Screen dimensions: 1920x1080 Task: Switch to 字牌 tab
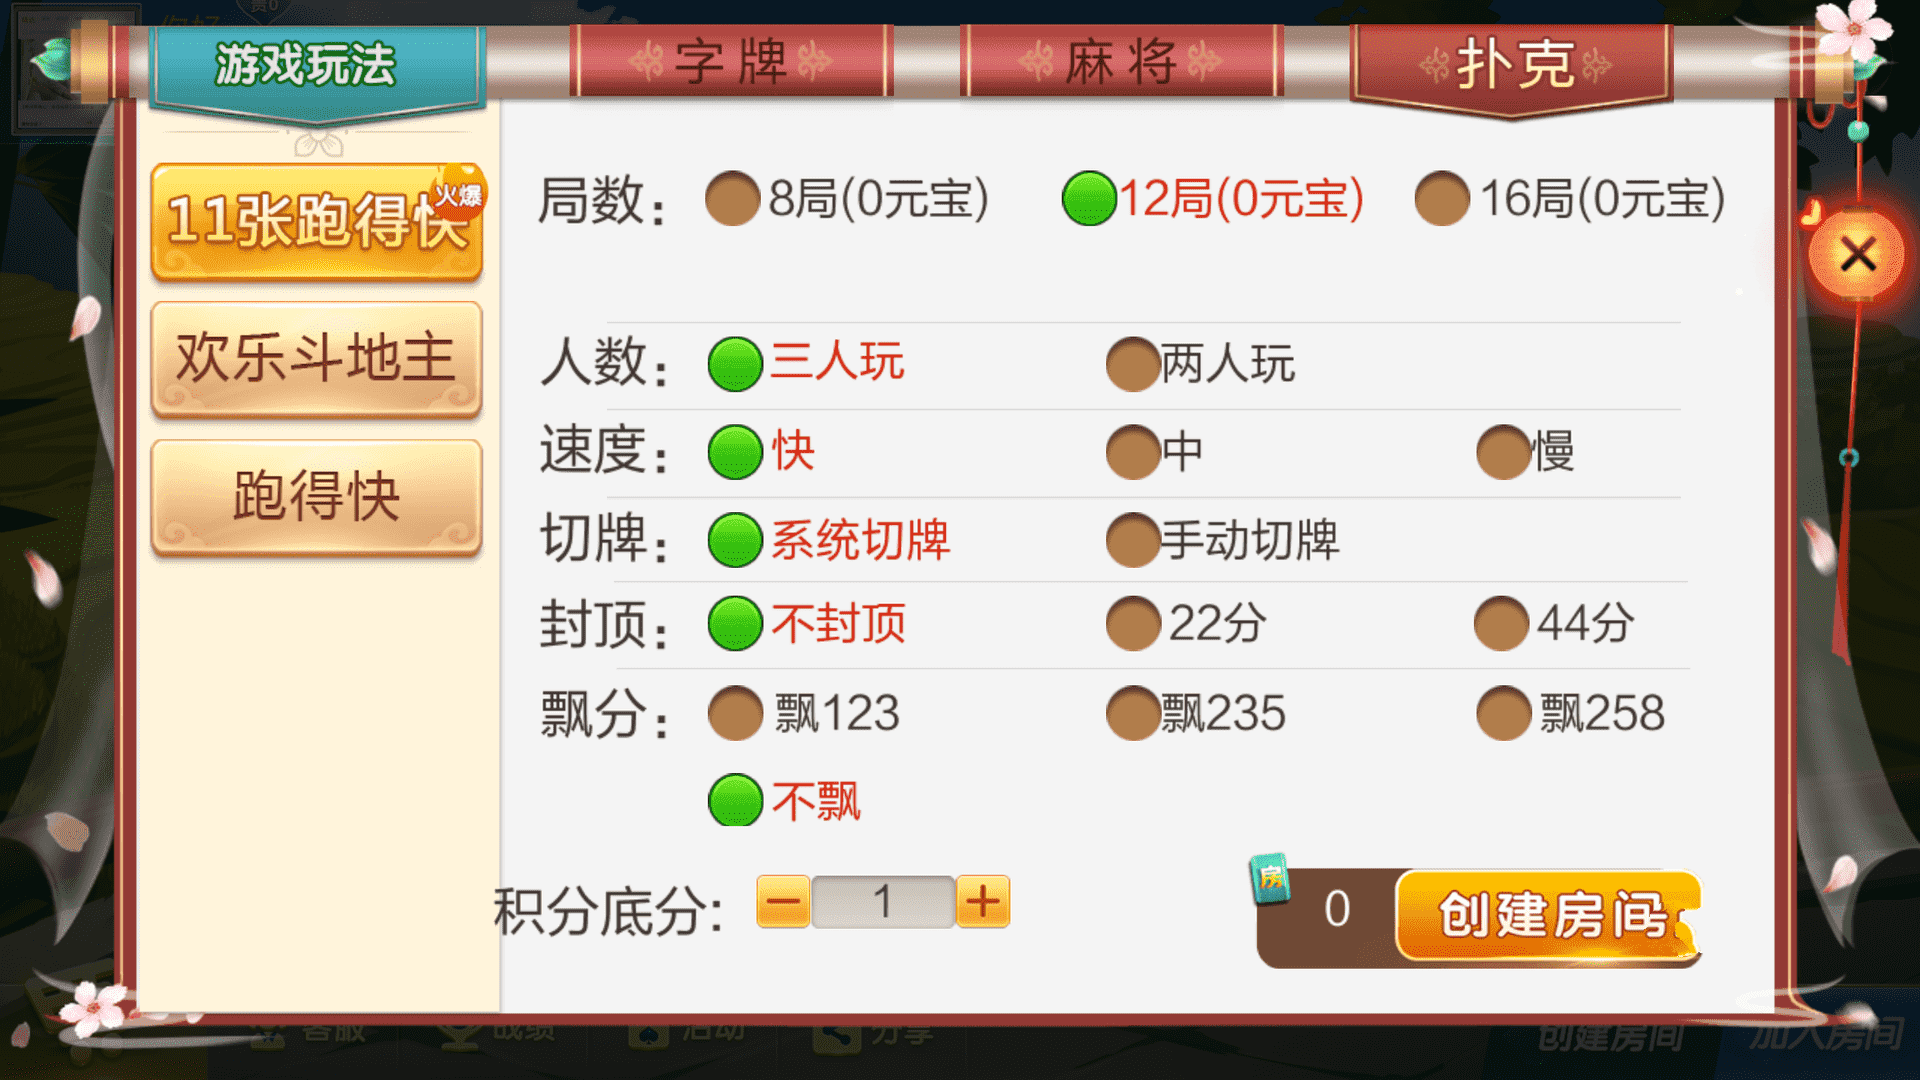[731, 62]
